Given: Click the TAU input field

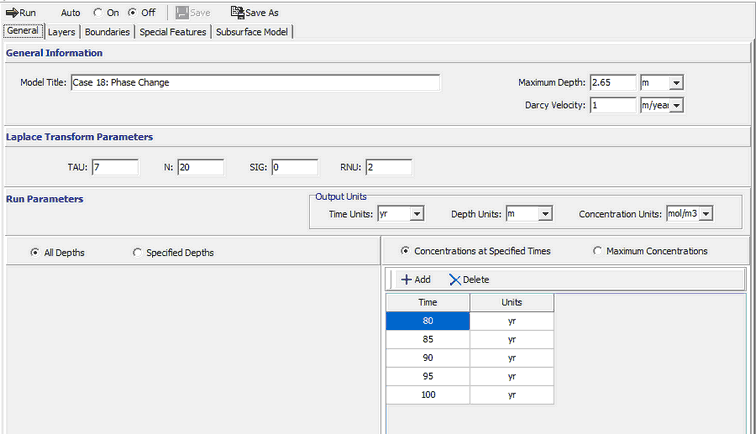Looking at the screenshot, I should (114, 166).
